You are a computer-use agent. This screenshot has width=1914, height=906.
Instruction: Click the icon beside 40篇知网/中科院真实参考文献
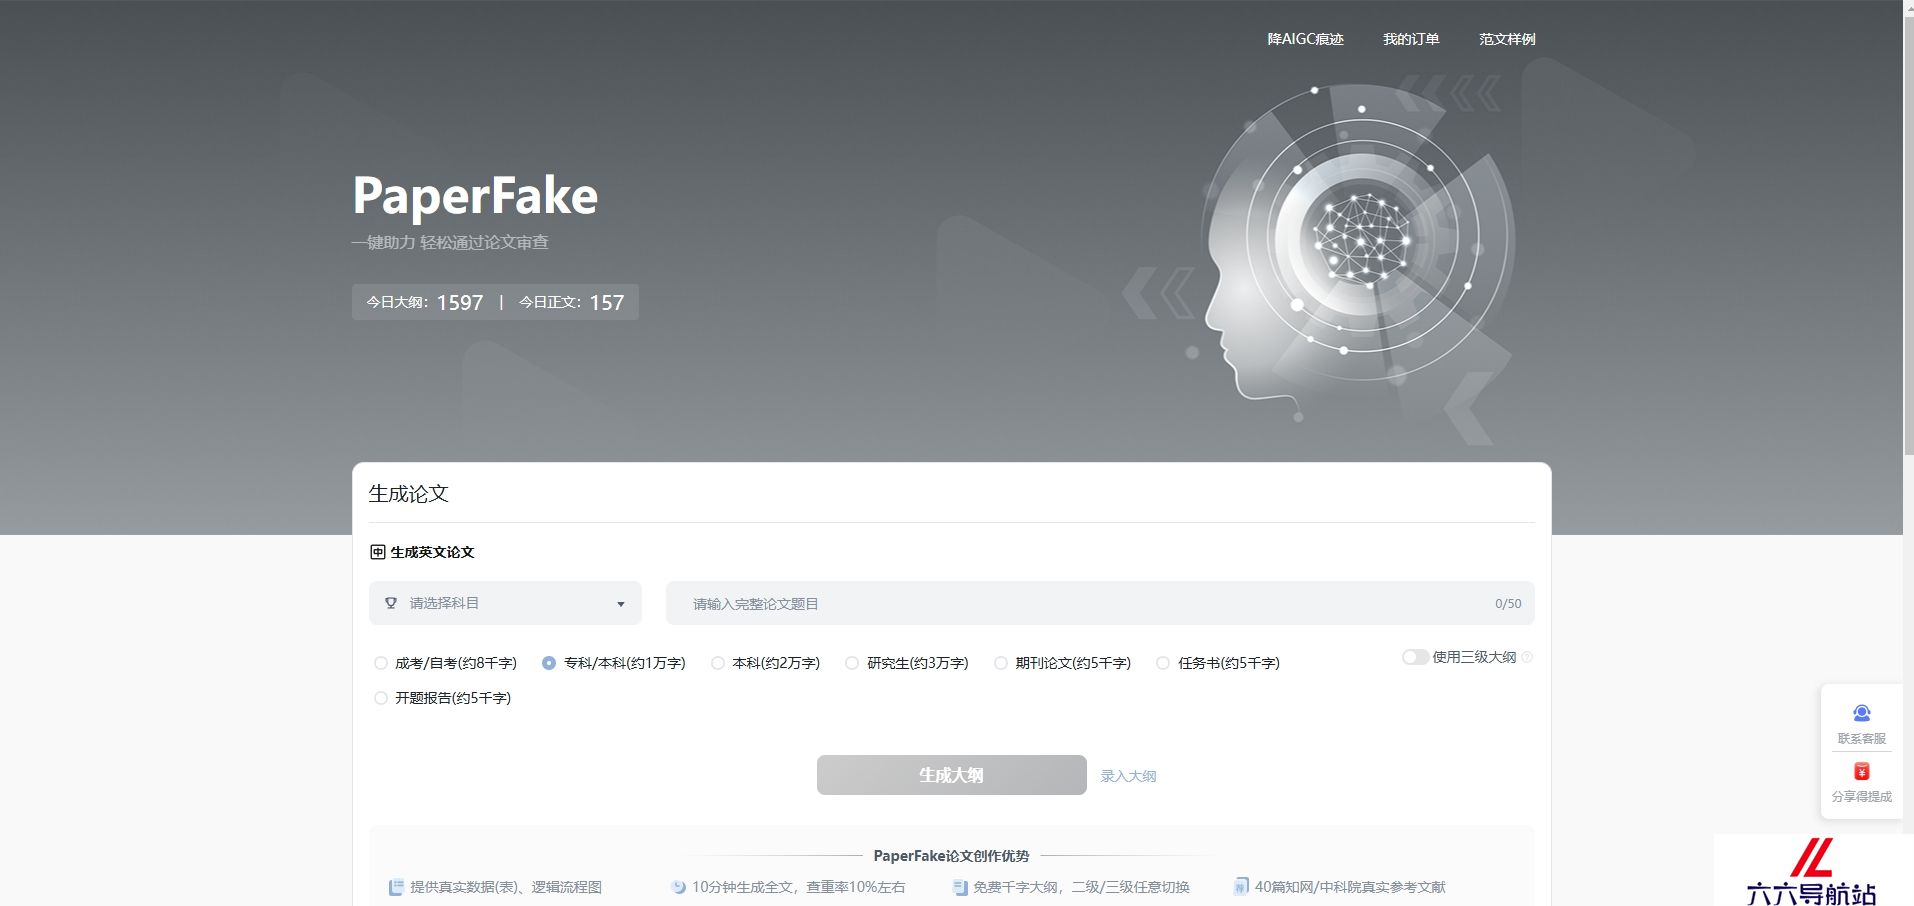pos(1241,887)
